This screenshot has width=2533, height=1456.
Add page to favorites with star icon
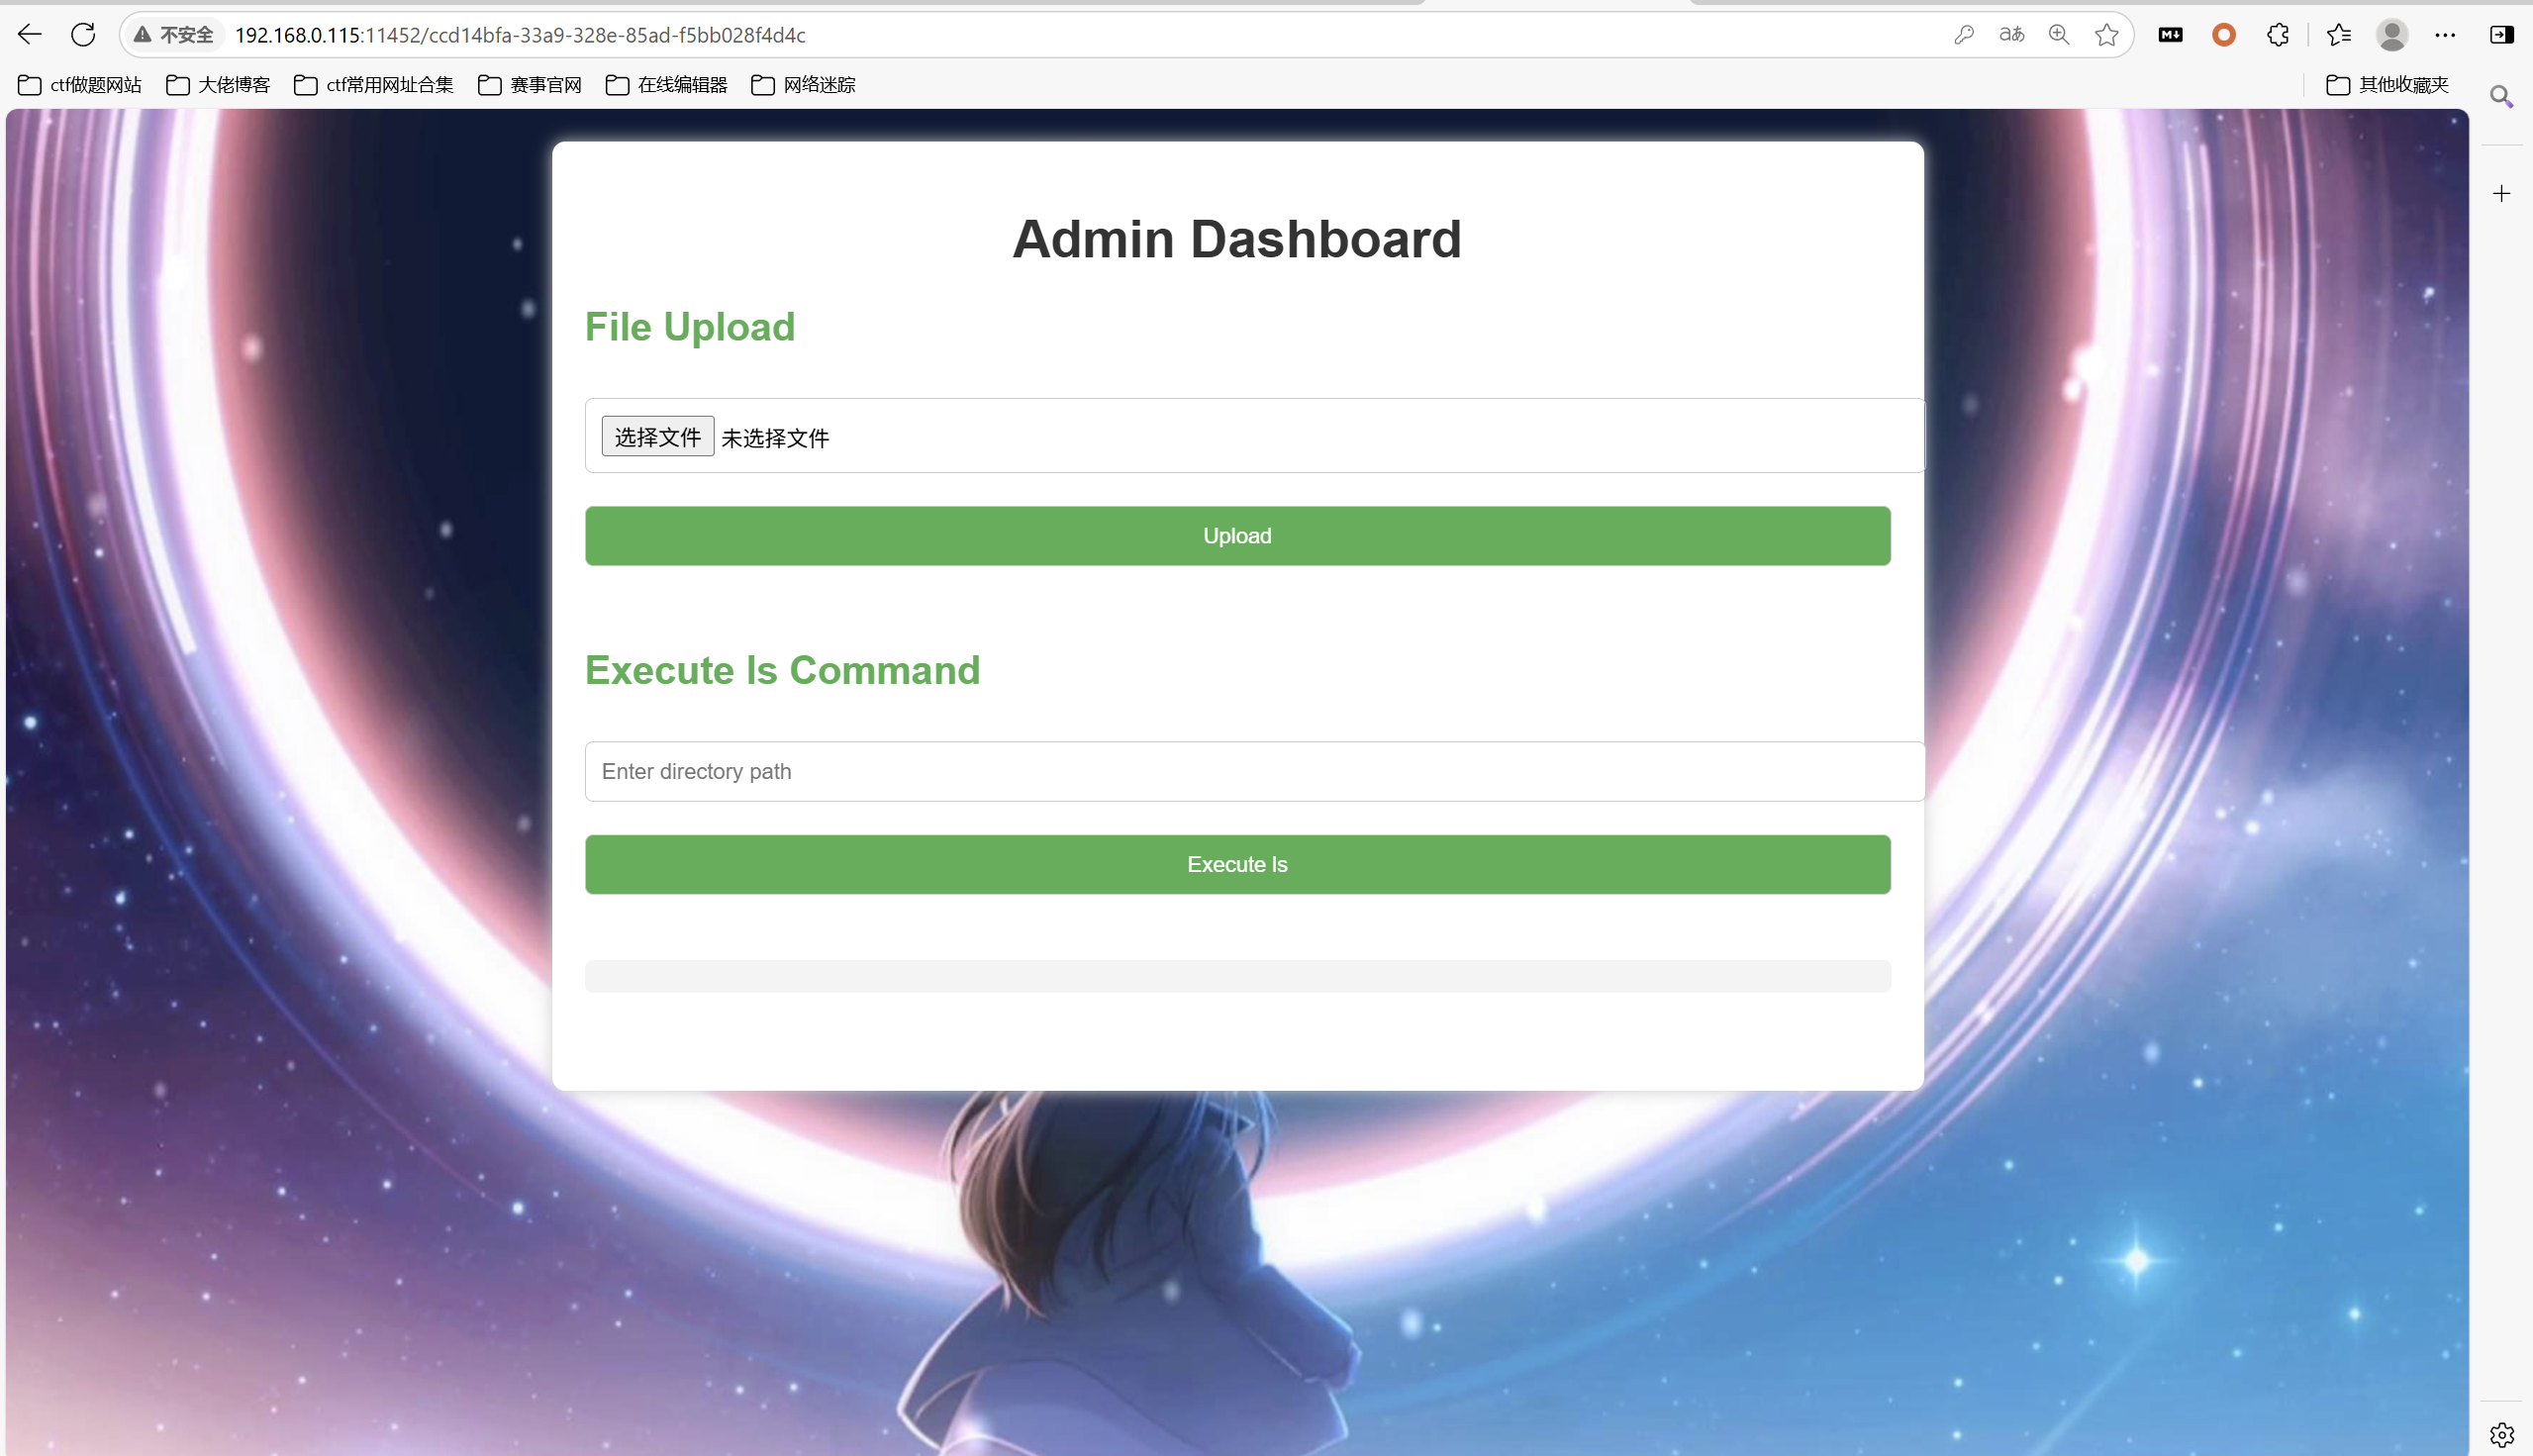pyautogui.click(x=2107, y=35)
